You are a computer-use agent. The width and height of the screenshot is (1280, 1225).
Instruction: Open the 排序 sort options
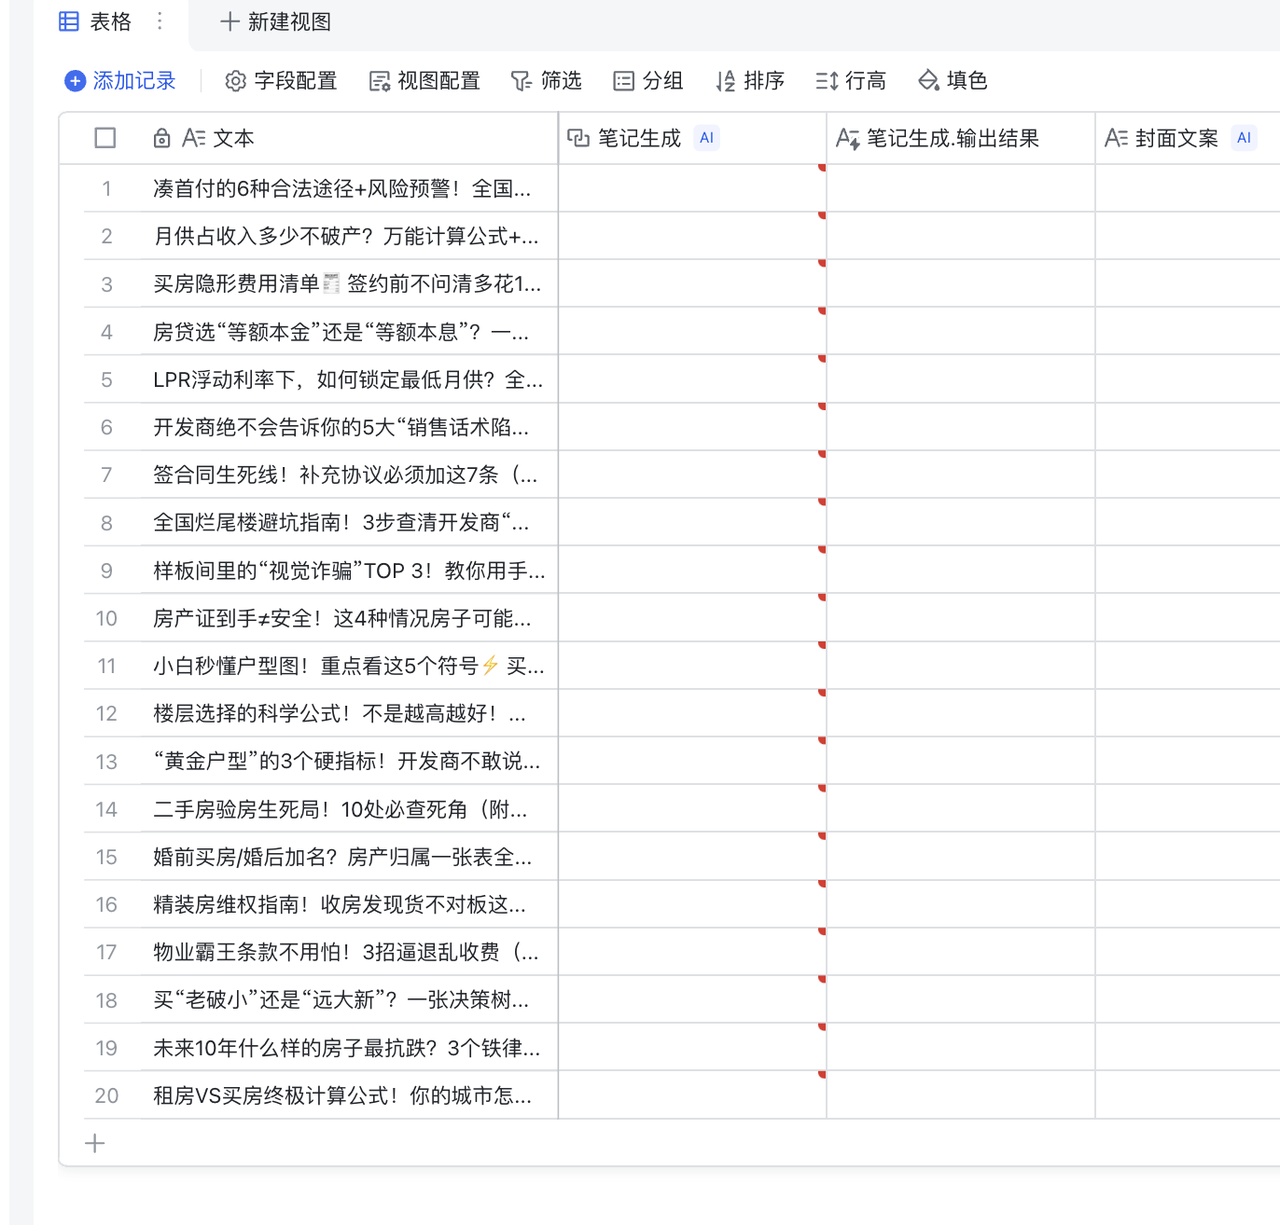coord(751,81)
